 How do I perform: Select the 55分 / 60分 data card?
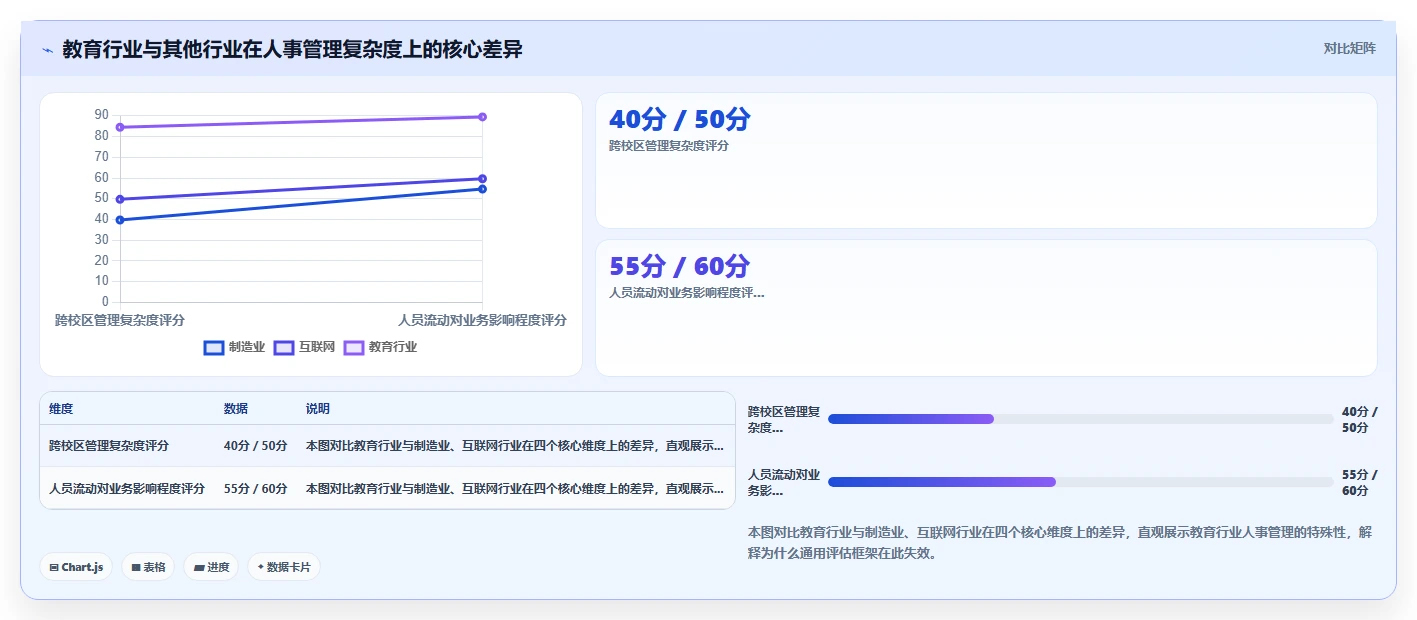pos(986,308)
